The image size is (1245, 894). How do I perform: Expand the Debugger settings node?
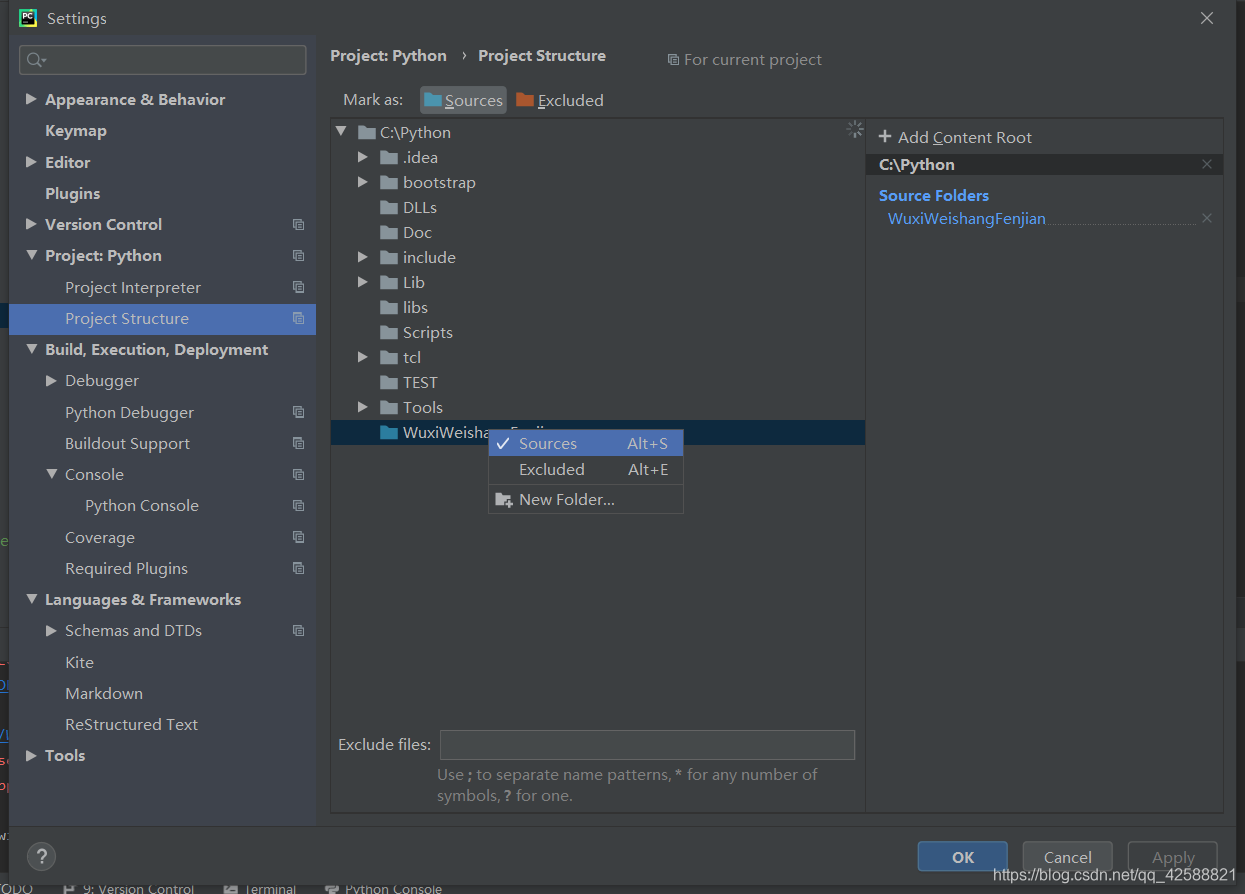[51, 380]
